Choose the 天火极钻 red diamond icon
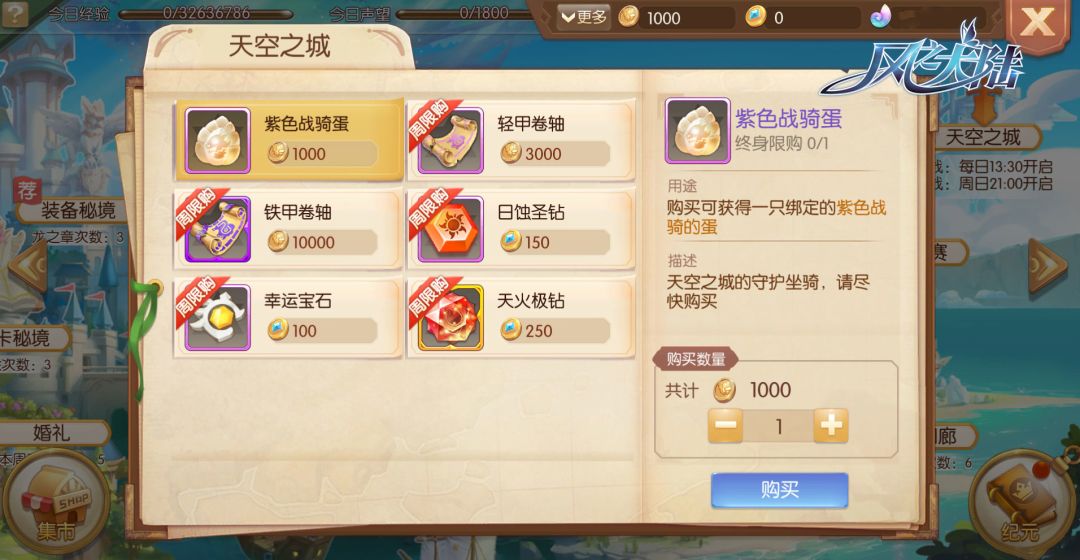The height and width of the screenshot is (560, 1080). pyautogui.click(x=450, y=318)
